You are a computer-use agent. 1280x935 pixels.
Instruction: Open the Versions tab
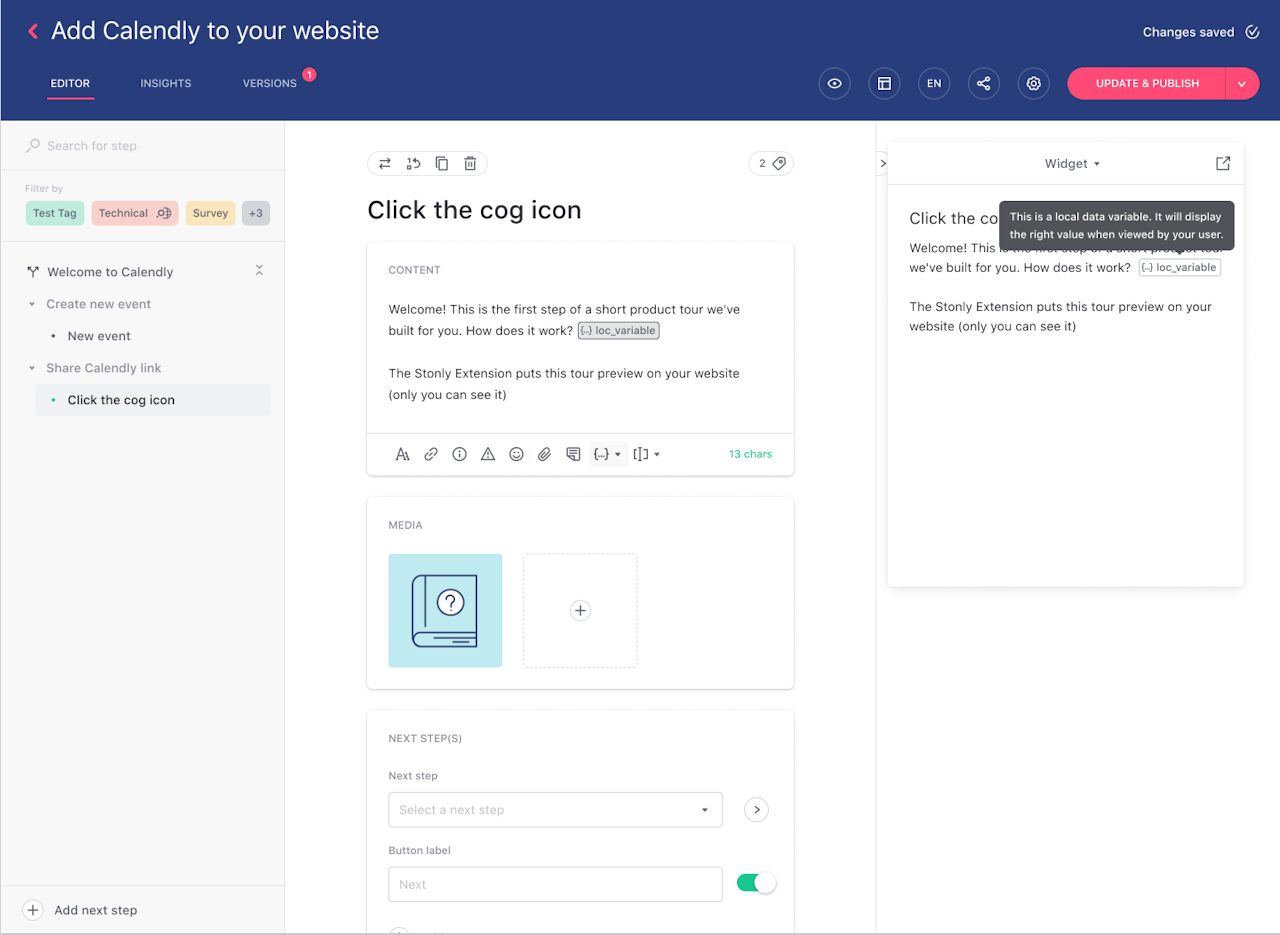point(270,84)
